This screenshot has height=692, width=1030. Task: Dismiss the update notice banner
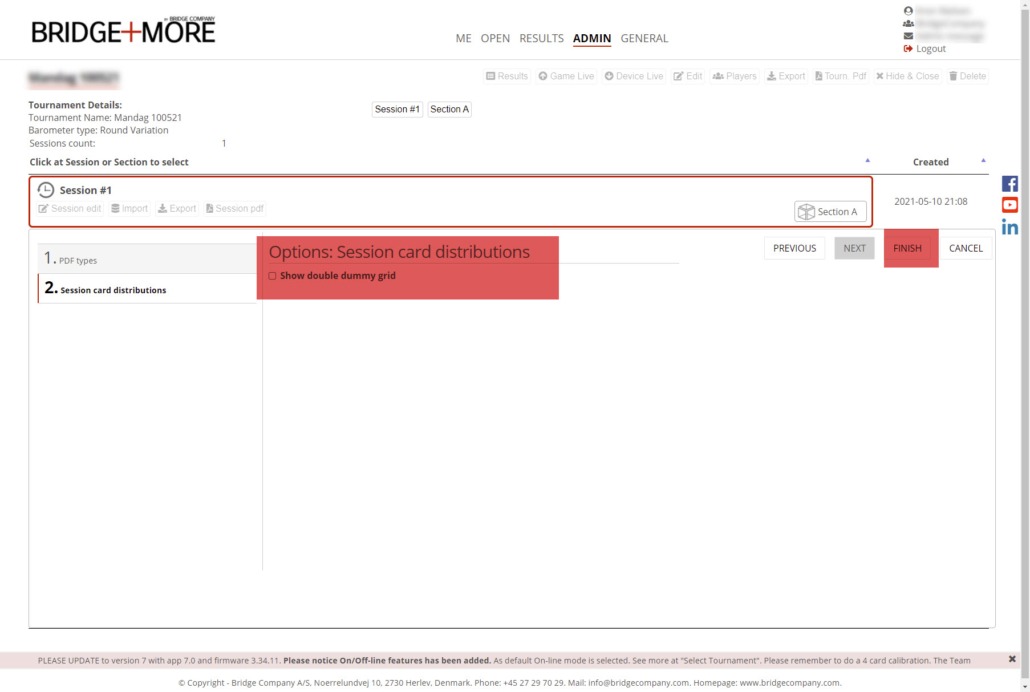(x=1012, y=659)
